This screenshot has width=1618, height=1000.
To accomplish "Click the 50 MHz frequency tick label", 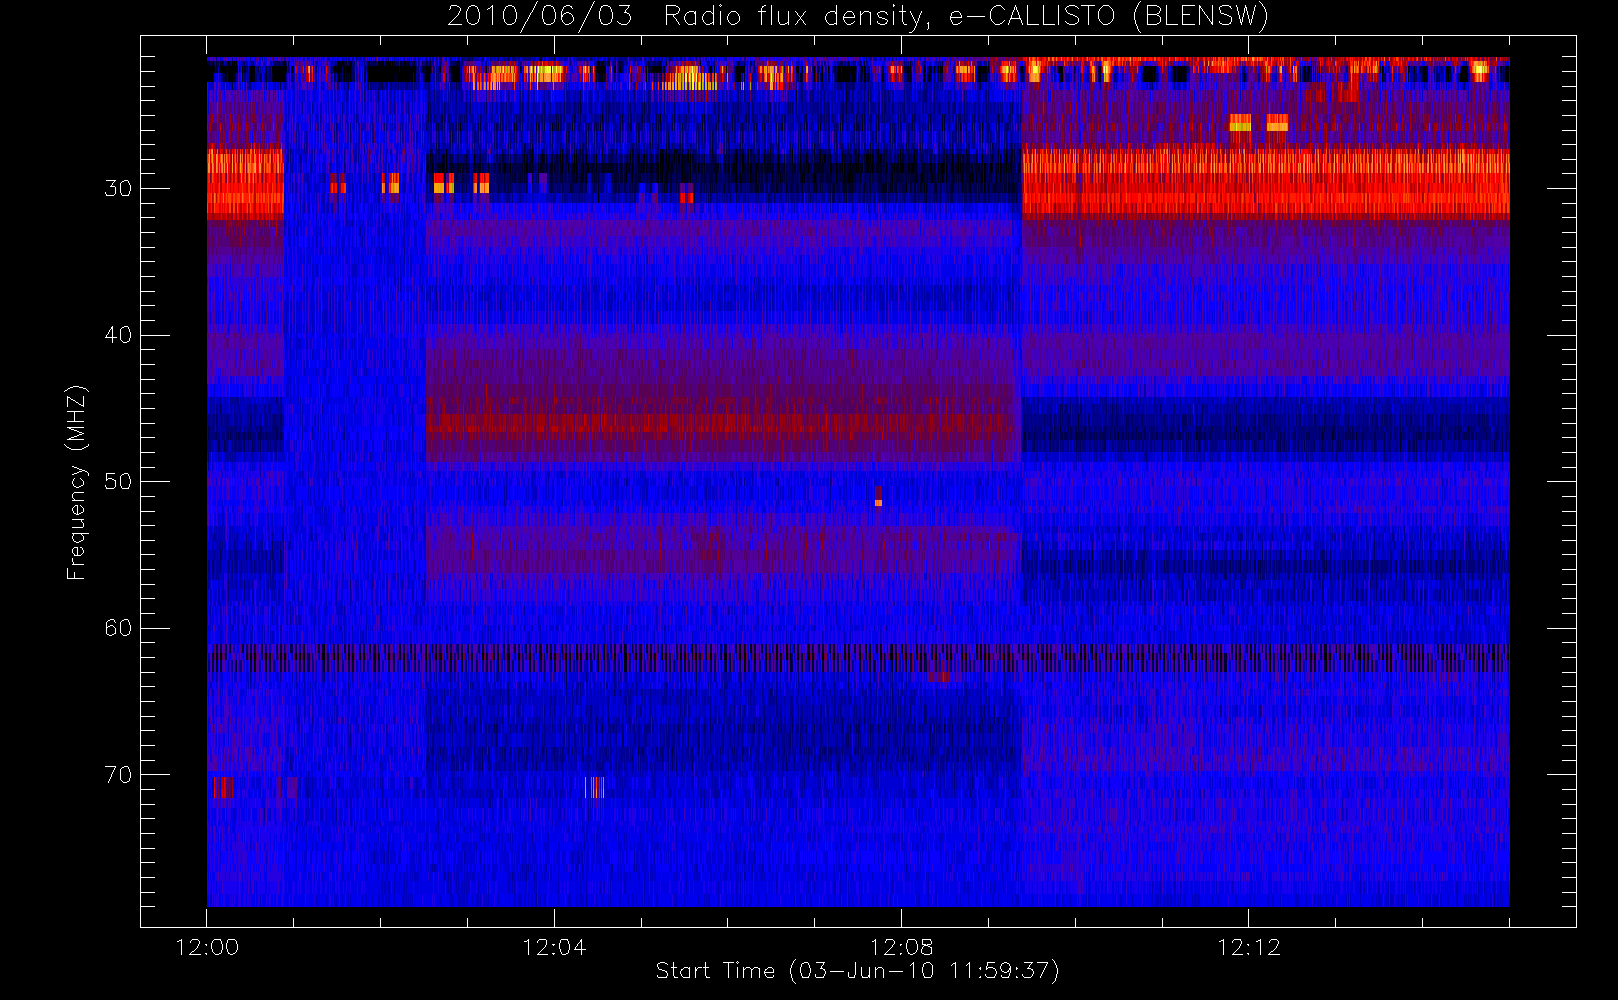I will click(118, 482).
